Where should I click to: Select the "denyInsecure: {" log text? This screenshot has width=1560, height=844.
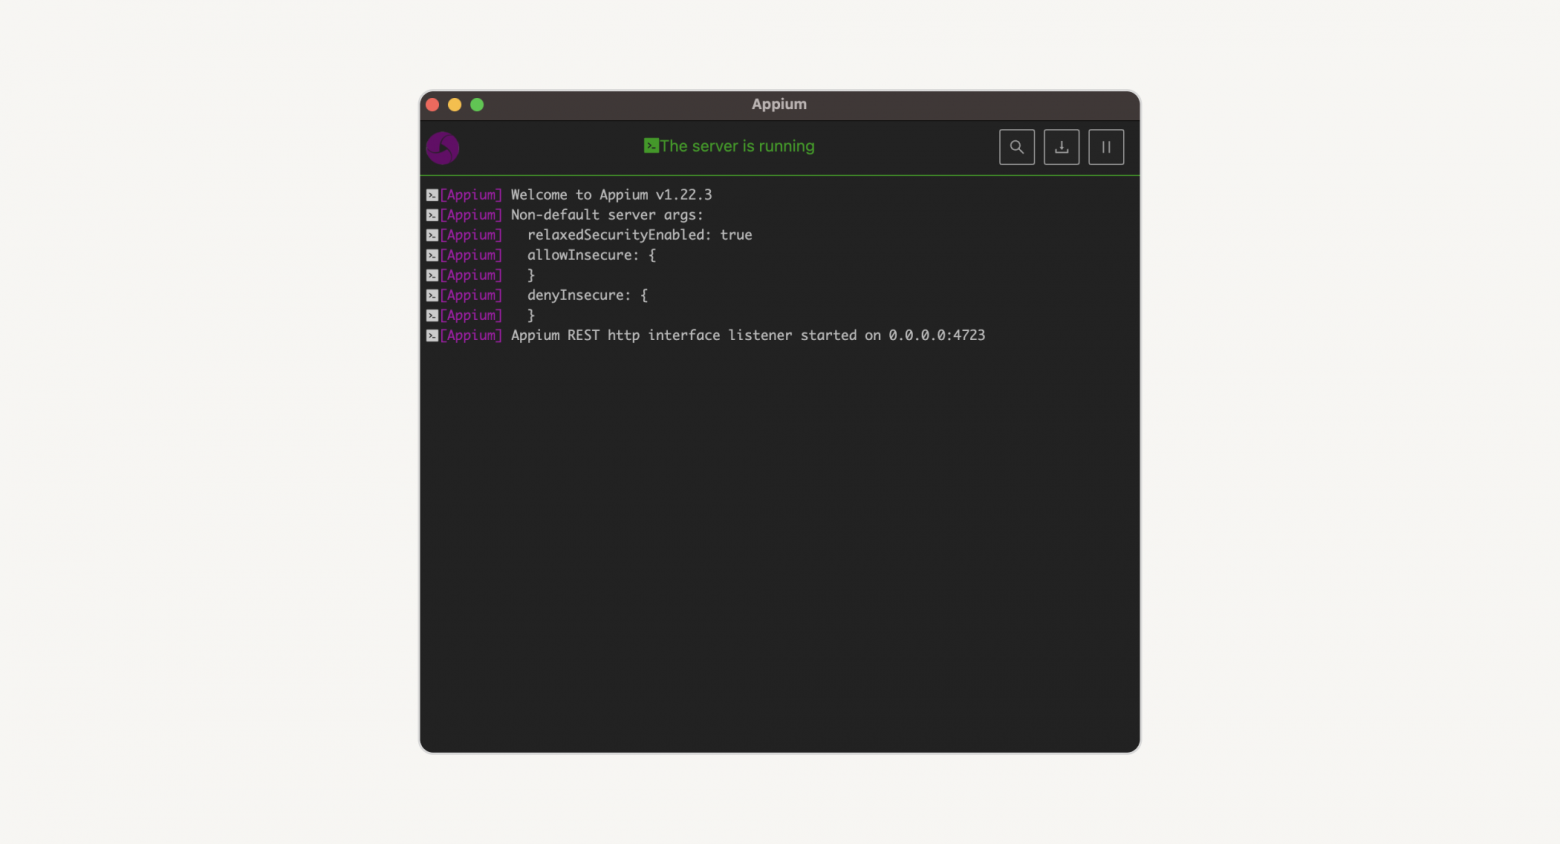click(x=588, y=295)
